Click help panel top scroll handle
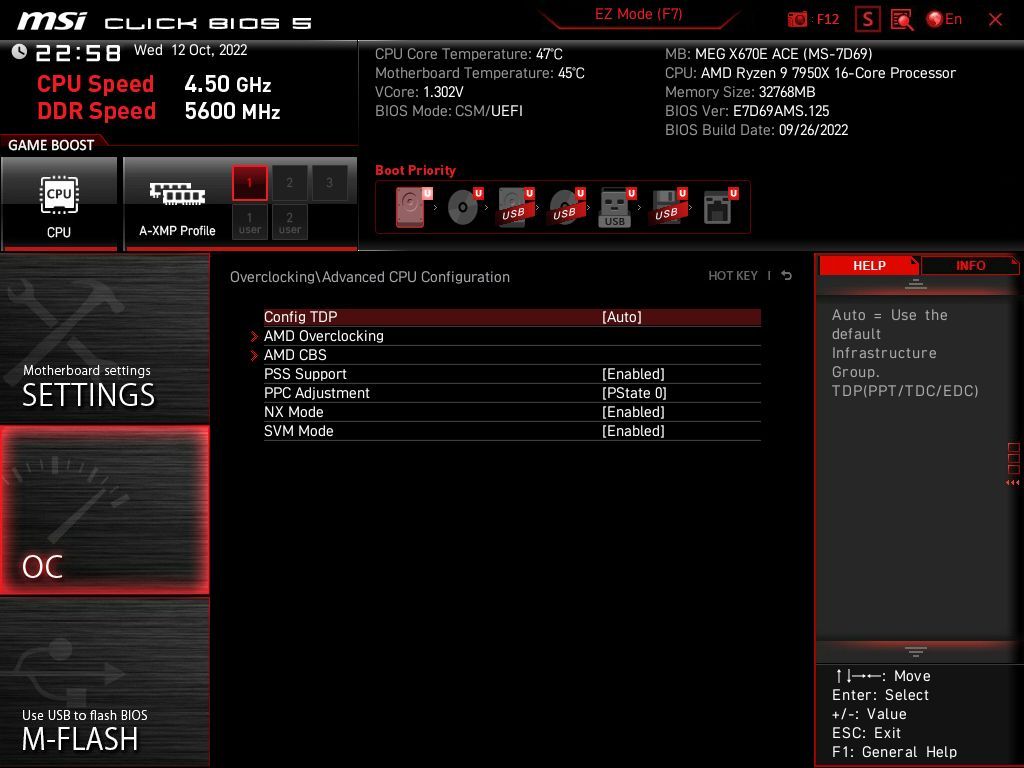The width and height of the screenshot is (1024, 768). point(916,284)
